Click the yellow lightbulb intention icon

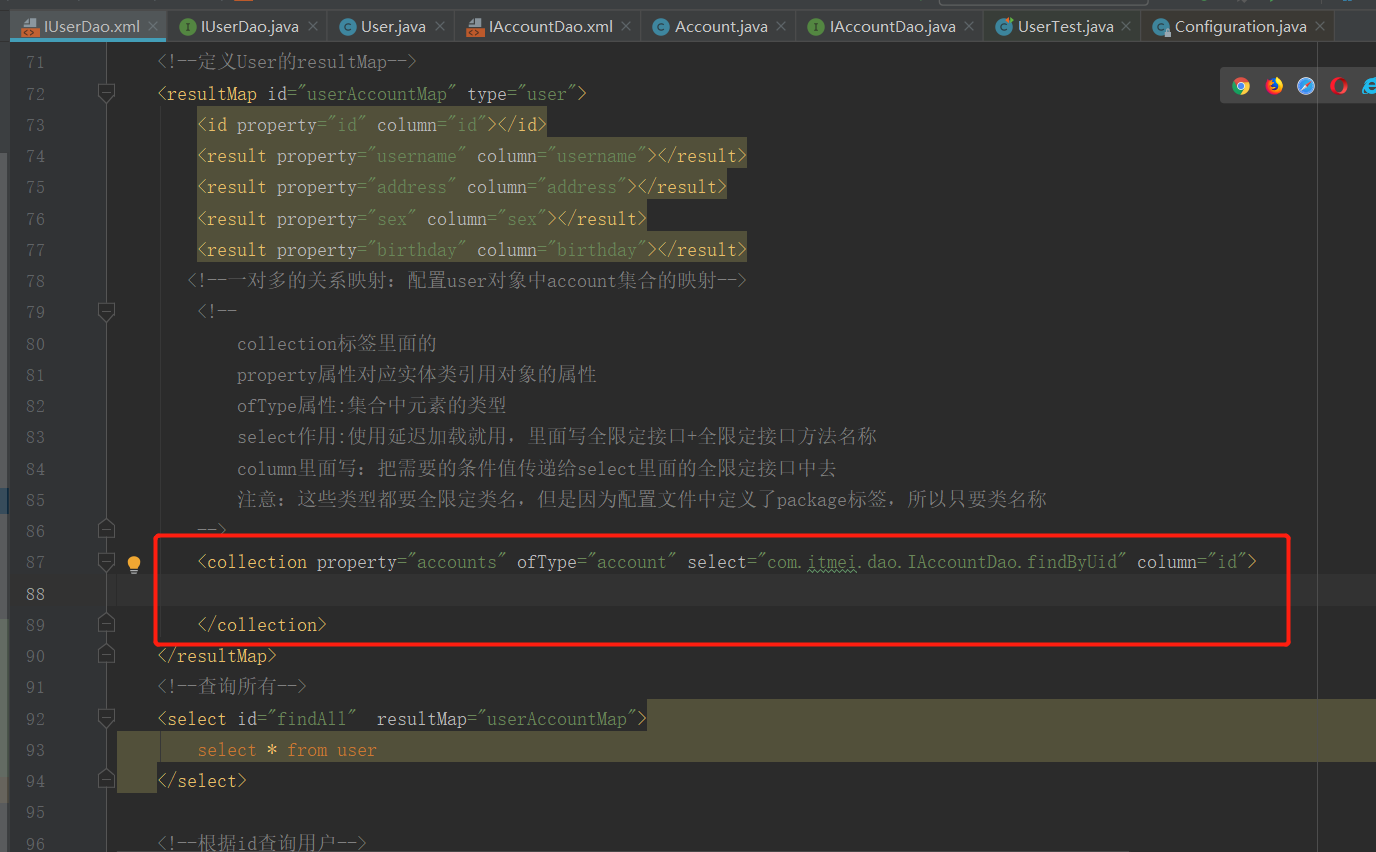tap(134, 564)
